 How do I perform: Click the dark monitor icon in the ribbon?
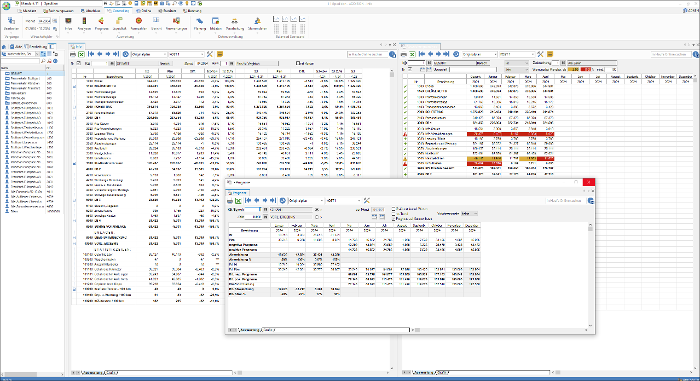tap(68, 21)
